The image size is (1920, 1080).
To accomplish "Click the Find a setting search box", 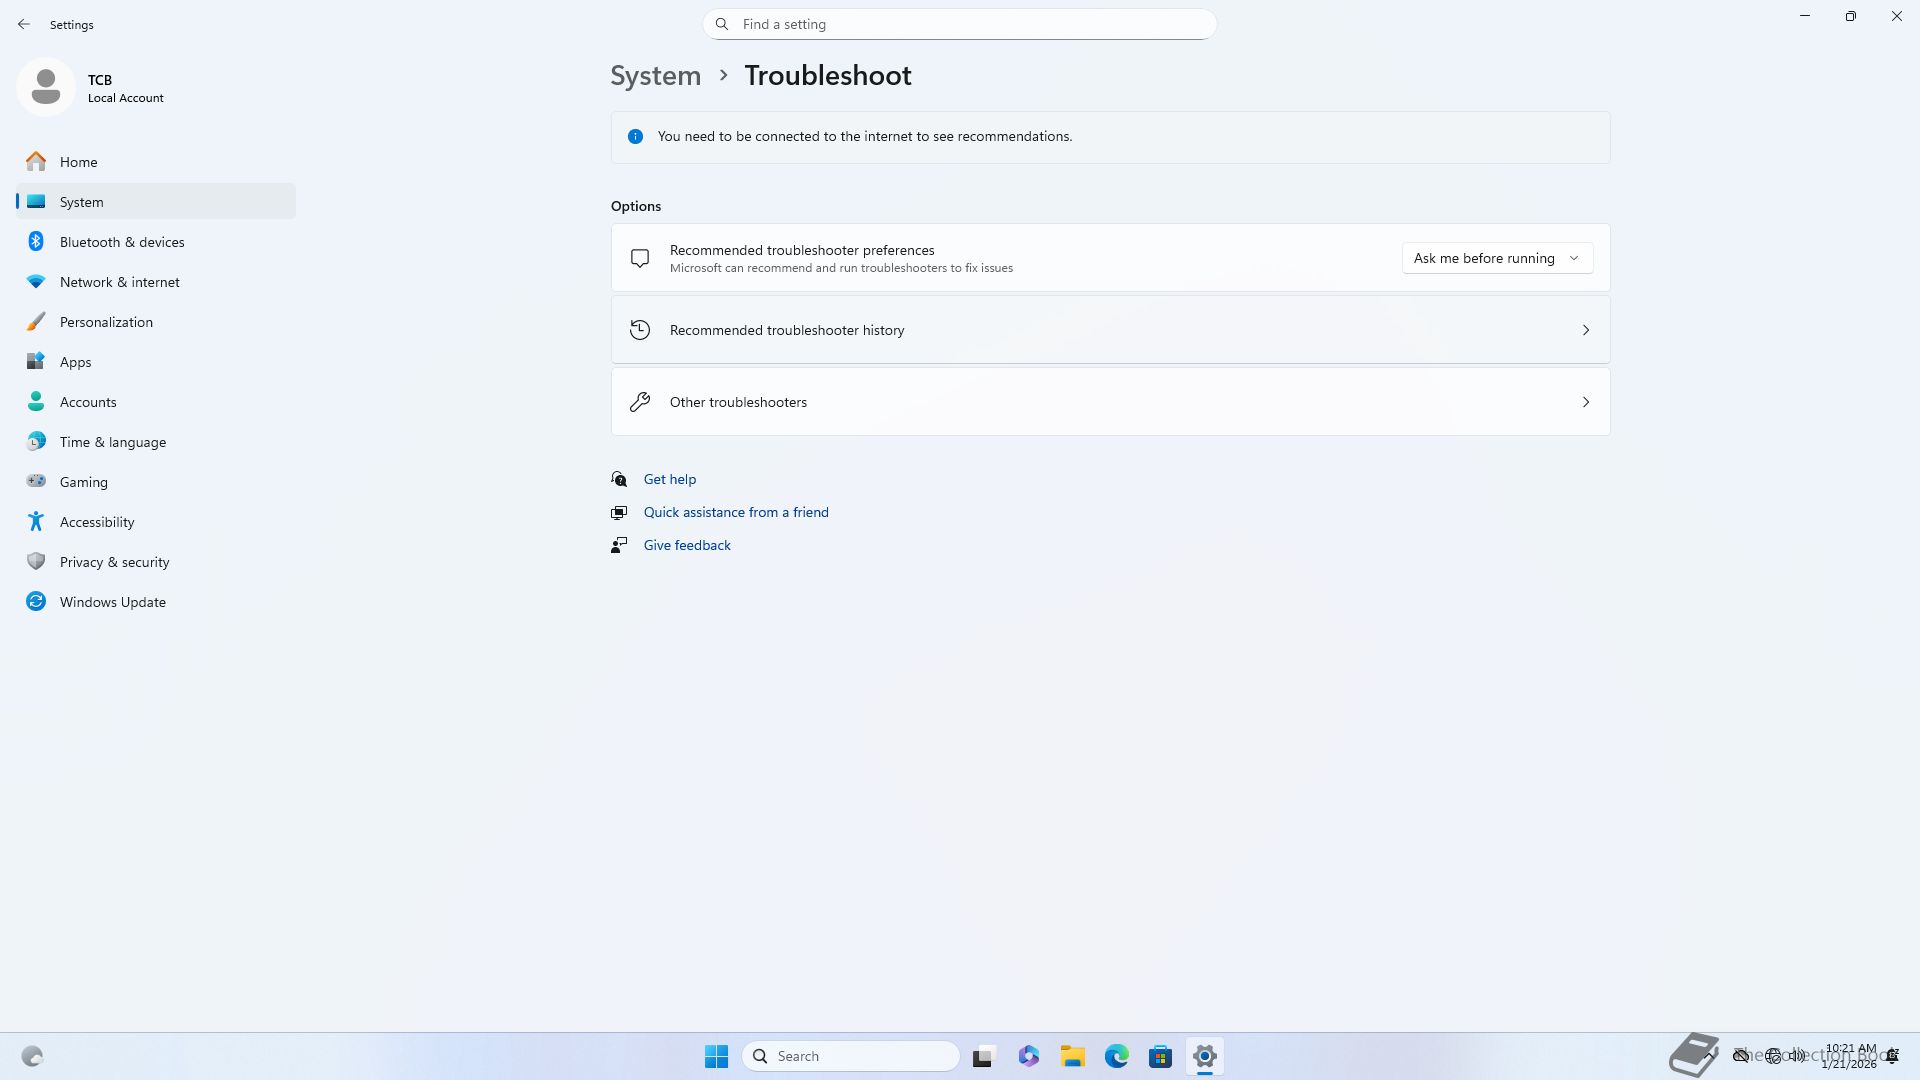I will click(x=960, y=24).
